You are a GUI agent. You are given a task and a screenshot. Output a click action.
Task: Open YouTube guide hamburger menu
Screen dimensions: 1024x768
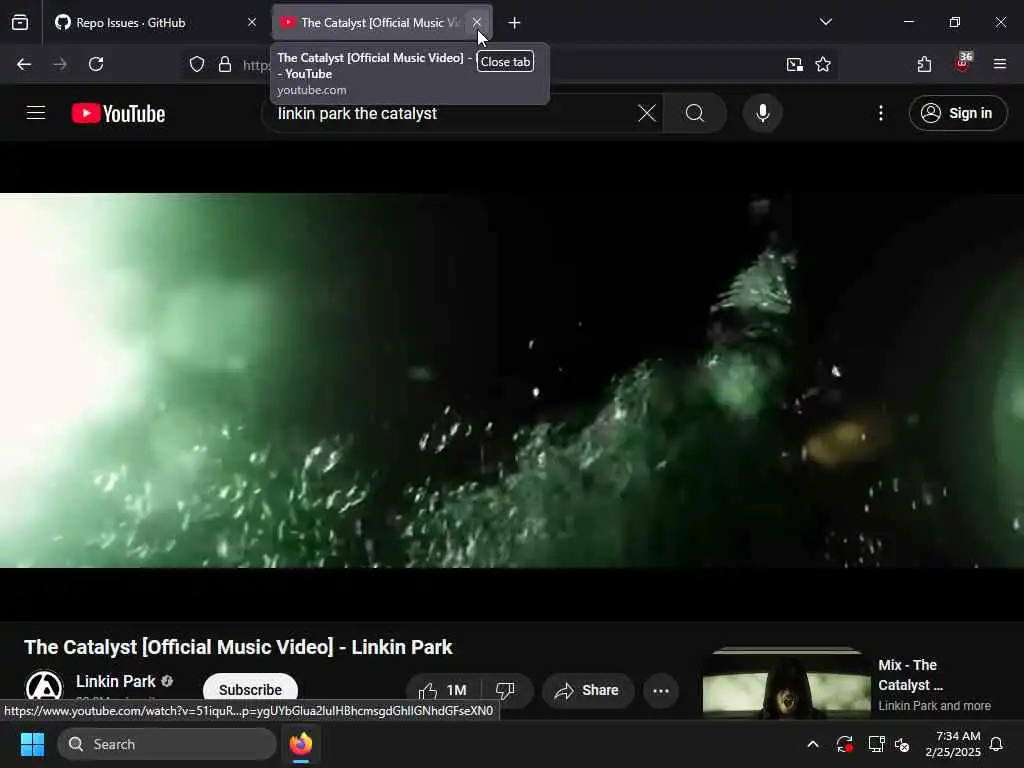pyautogui.click(x=36, y=113)
